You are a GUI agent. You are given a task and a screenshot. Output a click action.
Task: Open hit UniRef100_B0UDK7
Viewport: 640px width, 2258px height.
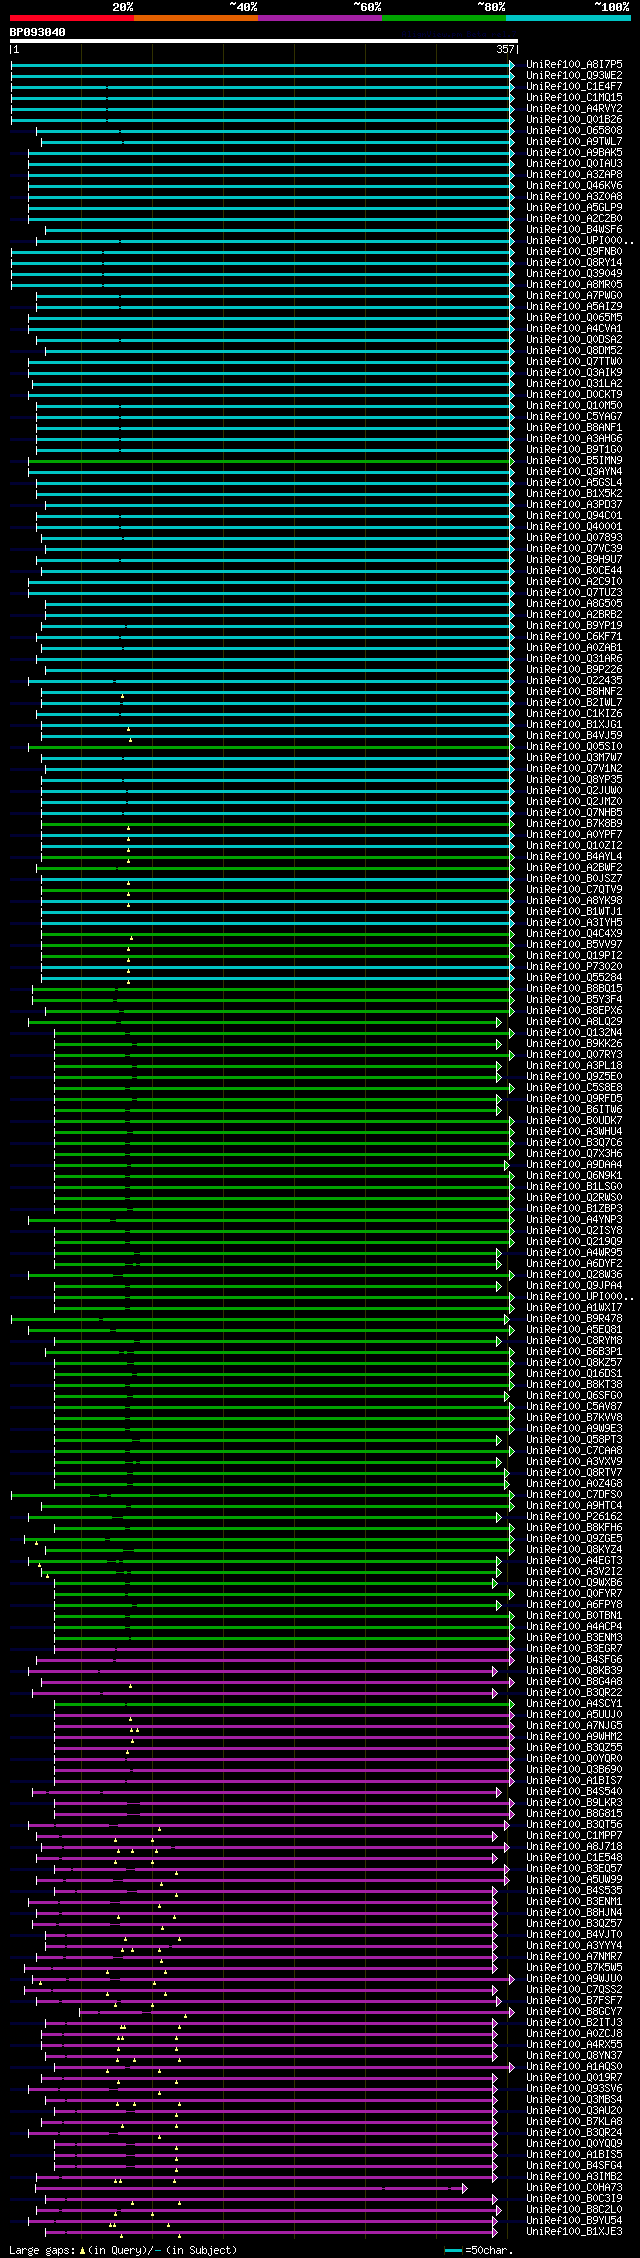pos(574,1120)
